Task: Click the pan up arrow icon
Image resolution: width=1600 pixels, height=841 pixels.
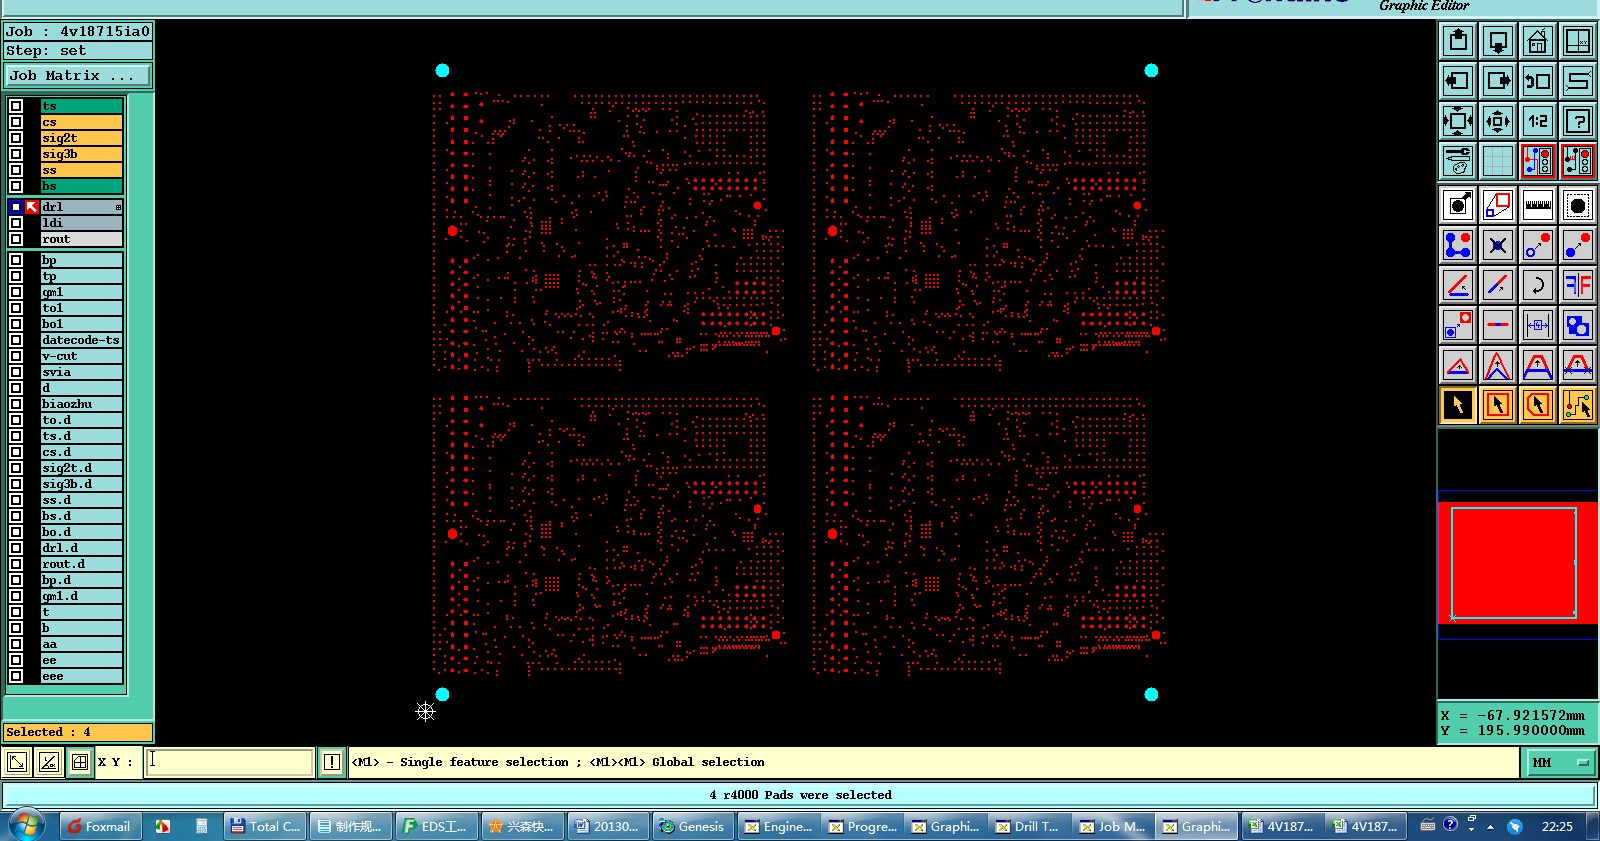Action: 1458,41
